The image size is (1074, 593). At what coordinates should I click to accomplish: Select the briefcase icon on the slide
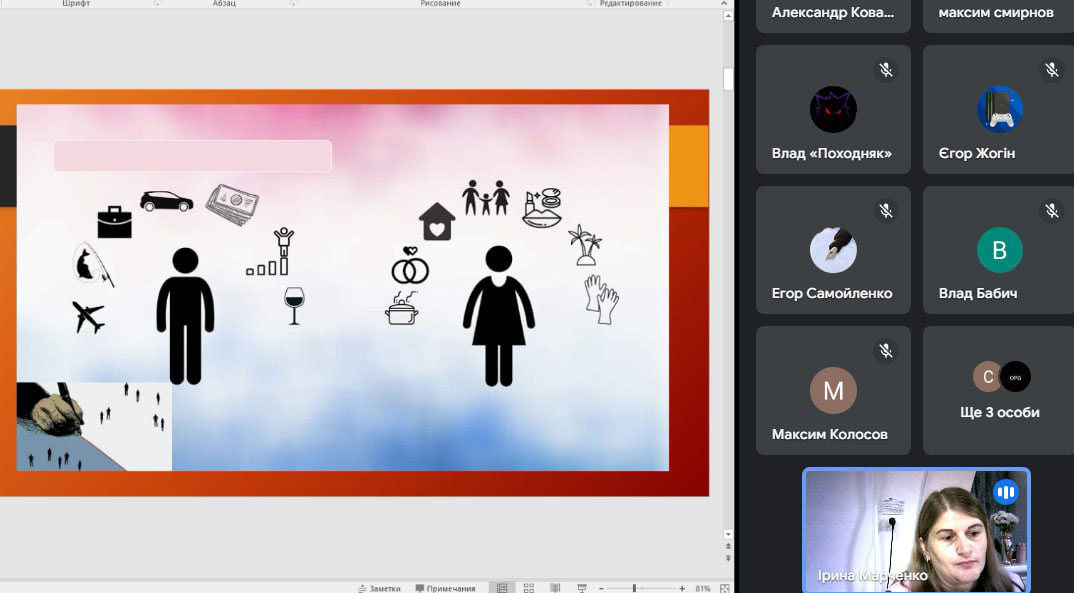[x=114, y=222]
